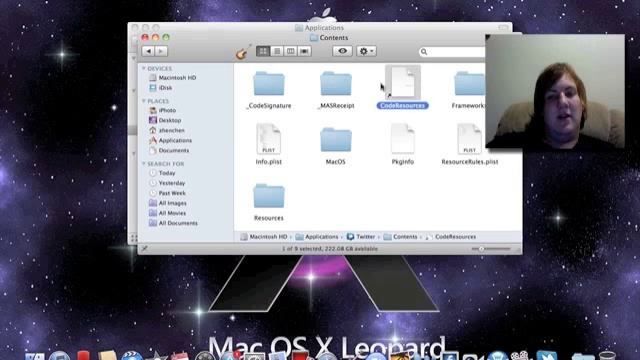This screenshot has height=360, width=640.
Task: Collapse the DEVICES sidebar section
Action: pos(144,69)
